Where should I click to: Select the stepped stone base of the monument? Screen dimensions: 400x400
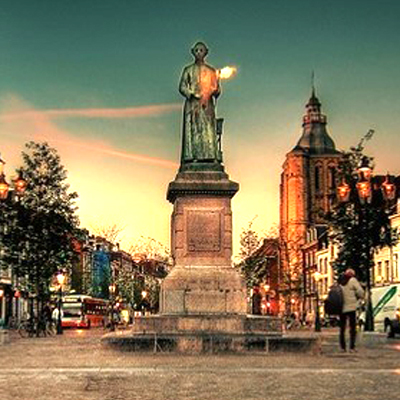point(209,330)
